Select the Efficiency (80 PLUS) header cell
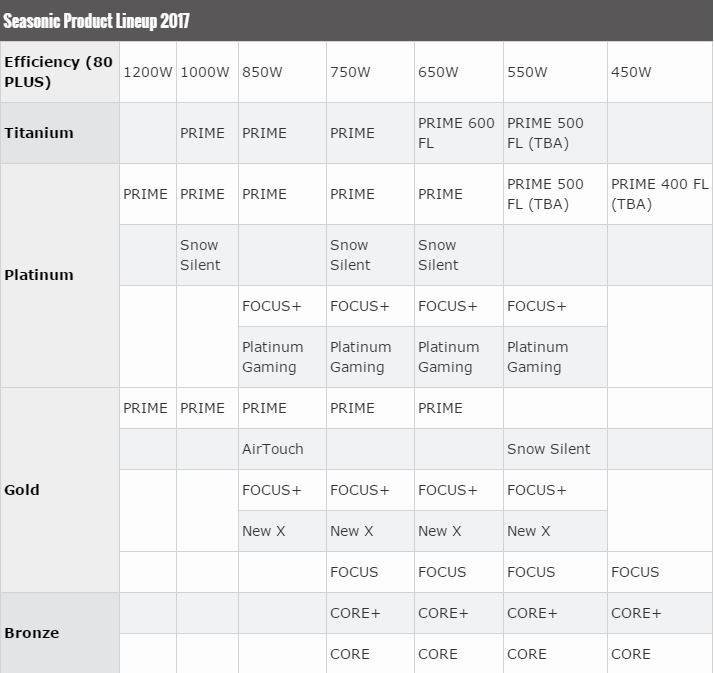 pyautogui.click(x=59, y=72)
